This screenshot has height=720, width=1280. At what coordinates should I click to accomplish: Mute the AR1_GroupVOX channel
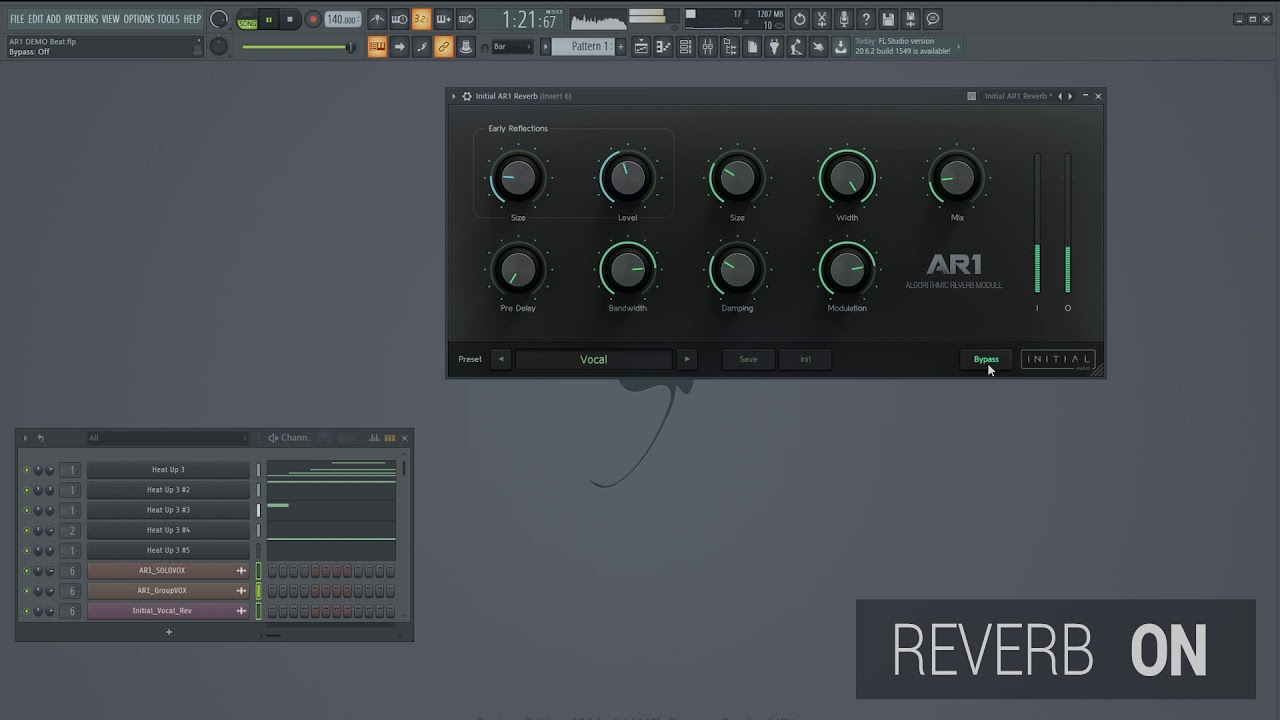[x=27, y=591]
